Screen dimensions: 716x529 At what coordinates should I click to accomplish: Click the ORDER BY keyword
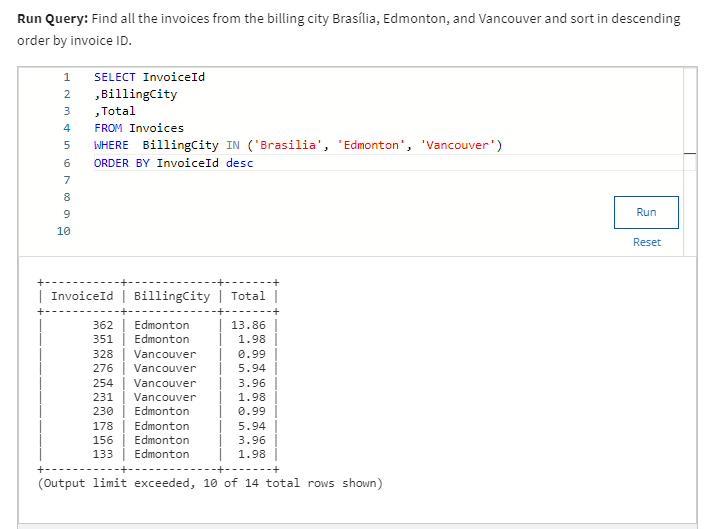pyautogui.click(x=121, y=163)
